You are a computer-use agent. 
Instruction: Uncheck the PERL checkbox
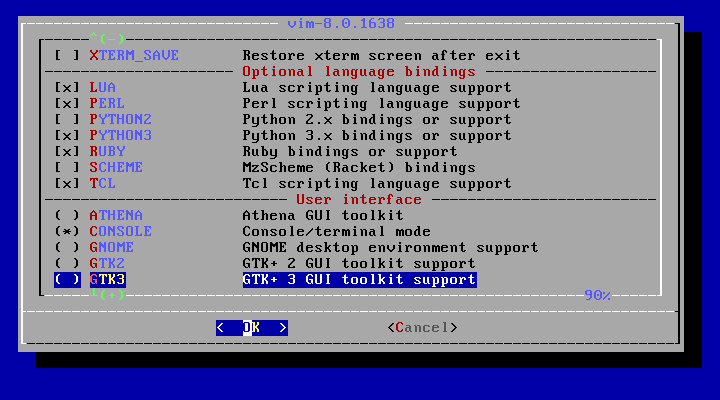click(67, 104)
